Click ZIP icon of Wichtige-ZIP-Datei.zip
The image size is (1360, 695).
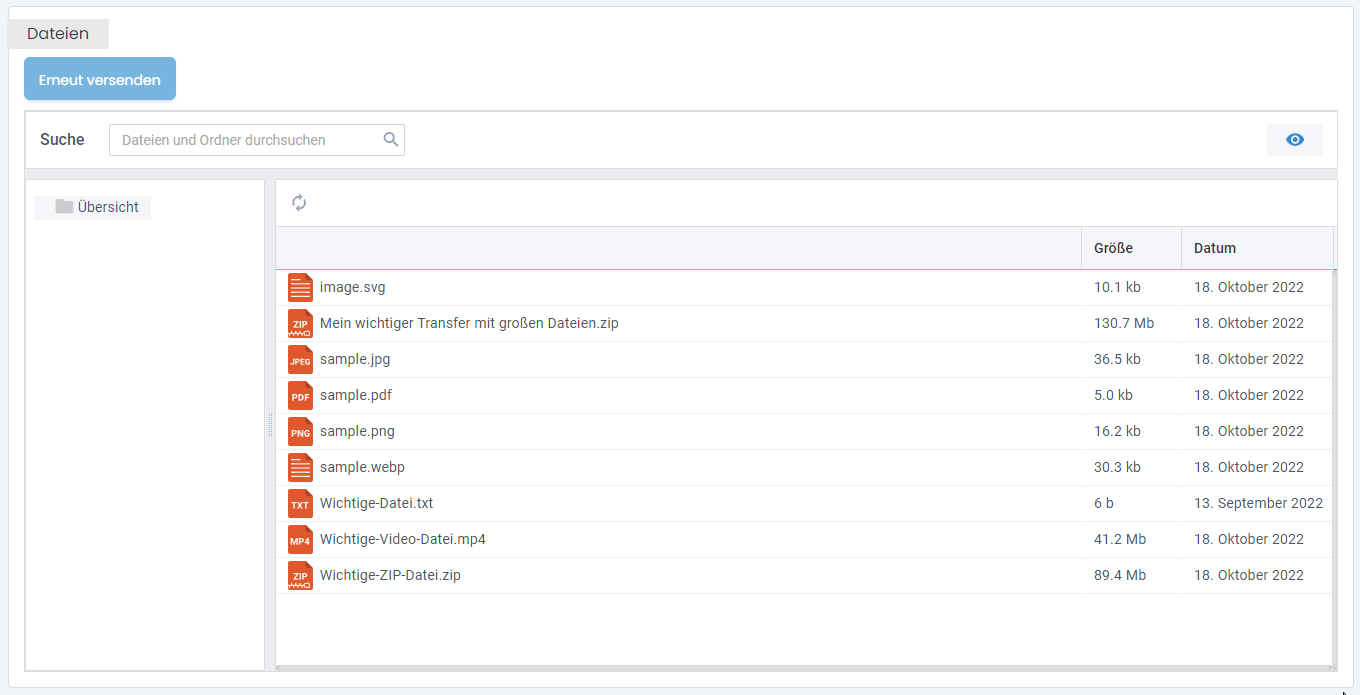pos(300,576)
